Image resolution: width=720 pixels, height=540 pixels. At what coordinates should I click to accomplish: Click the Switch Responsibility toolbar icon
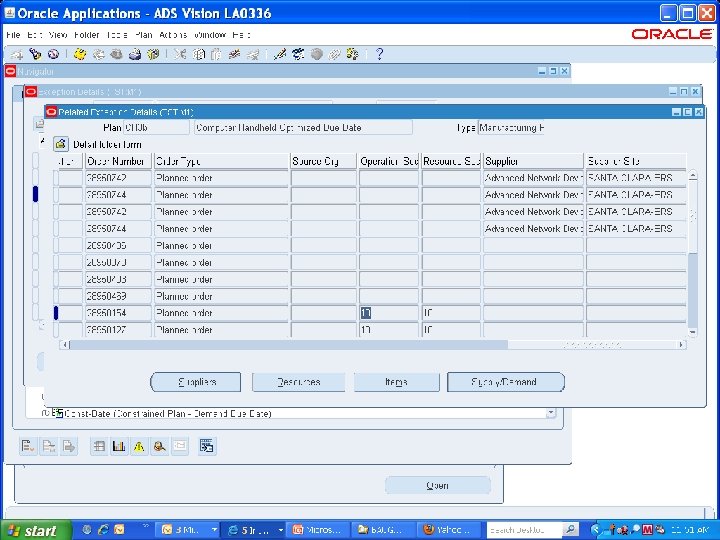tap(116, 54)
